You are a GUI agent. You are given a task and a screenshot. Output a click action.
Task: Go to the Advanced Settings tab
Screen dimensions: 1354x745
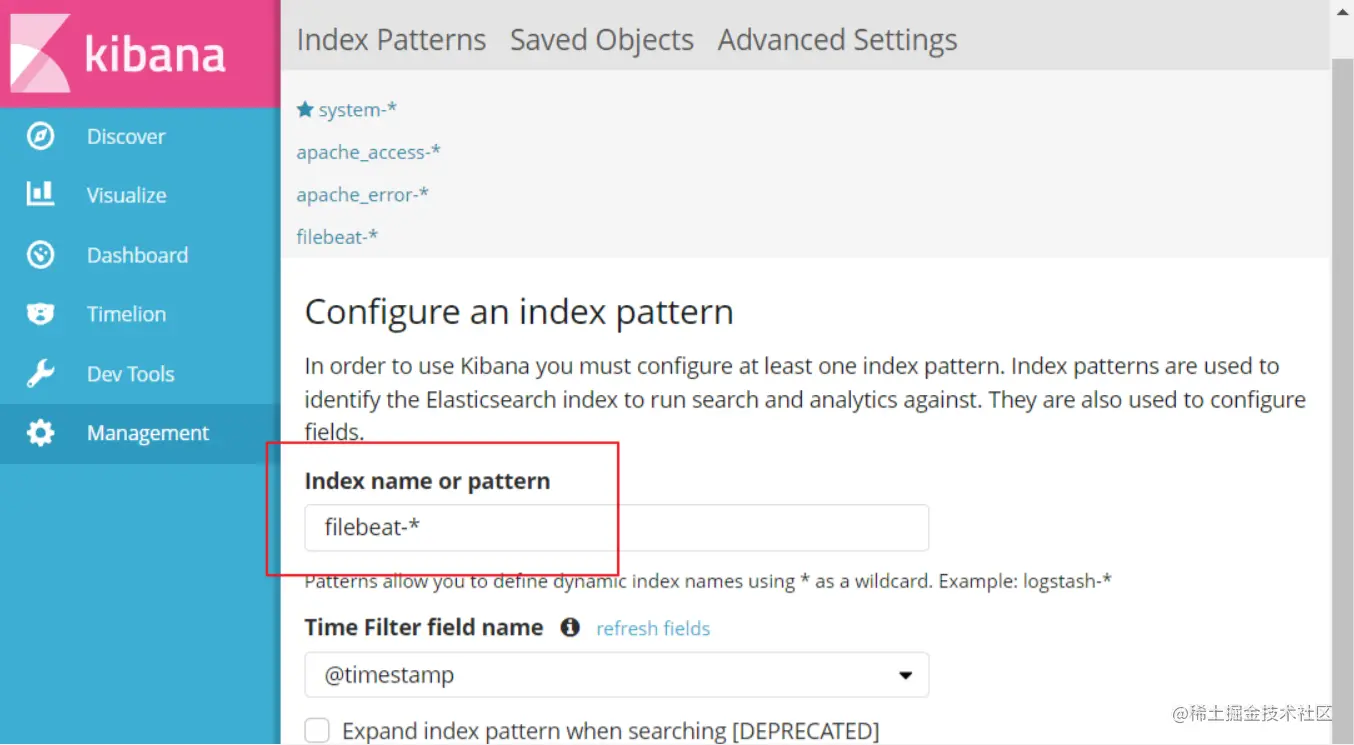click(837, 40)
